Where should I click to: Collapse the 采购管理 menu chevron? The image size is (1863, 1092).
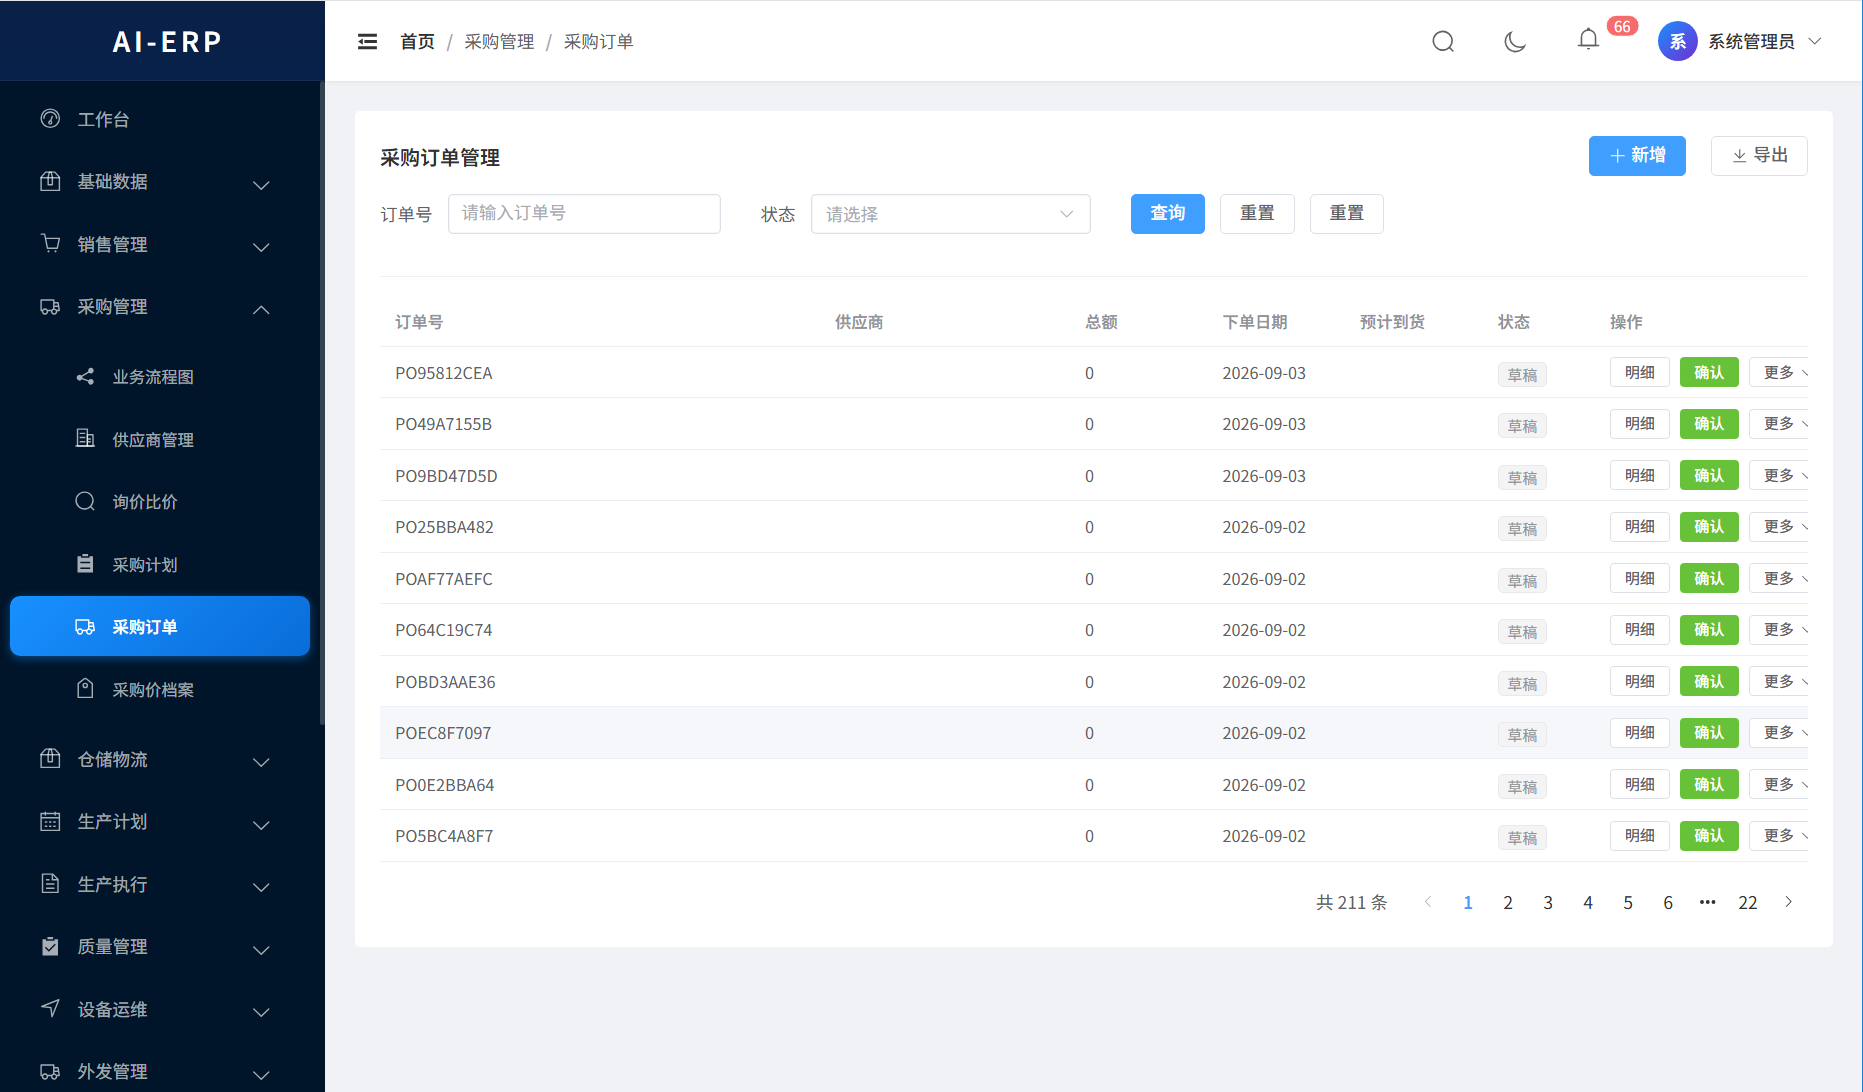(261, 309)
